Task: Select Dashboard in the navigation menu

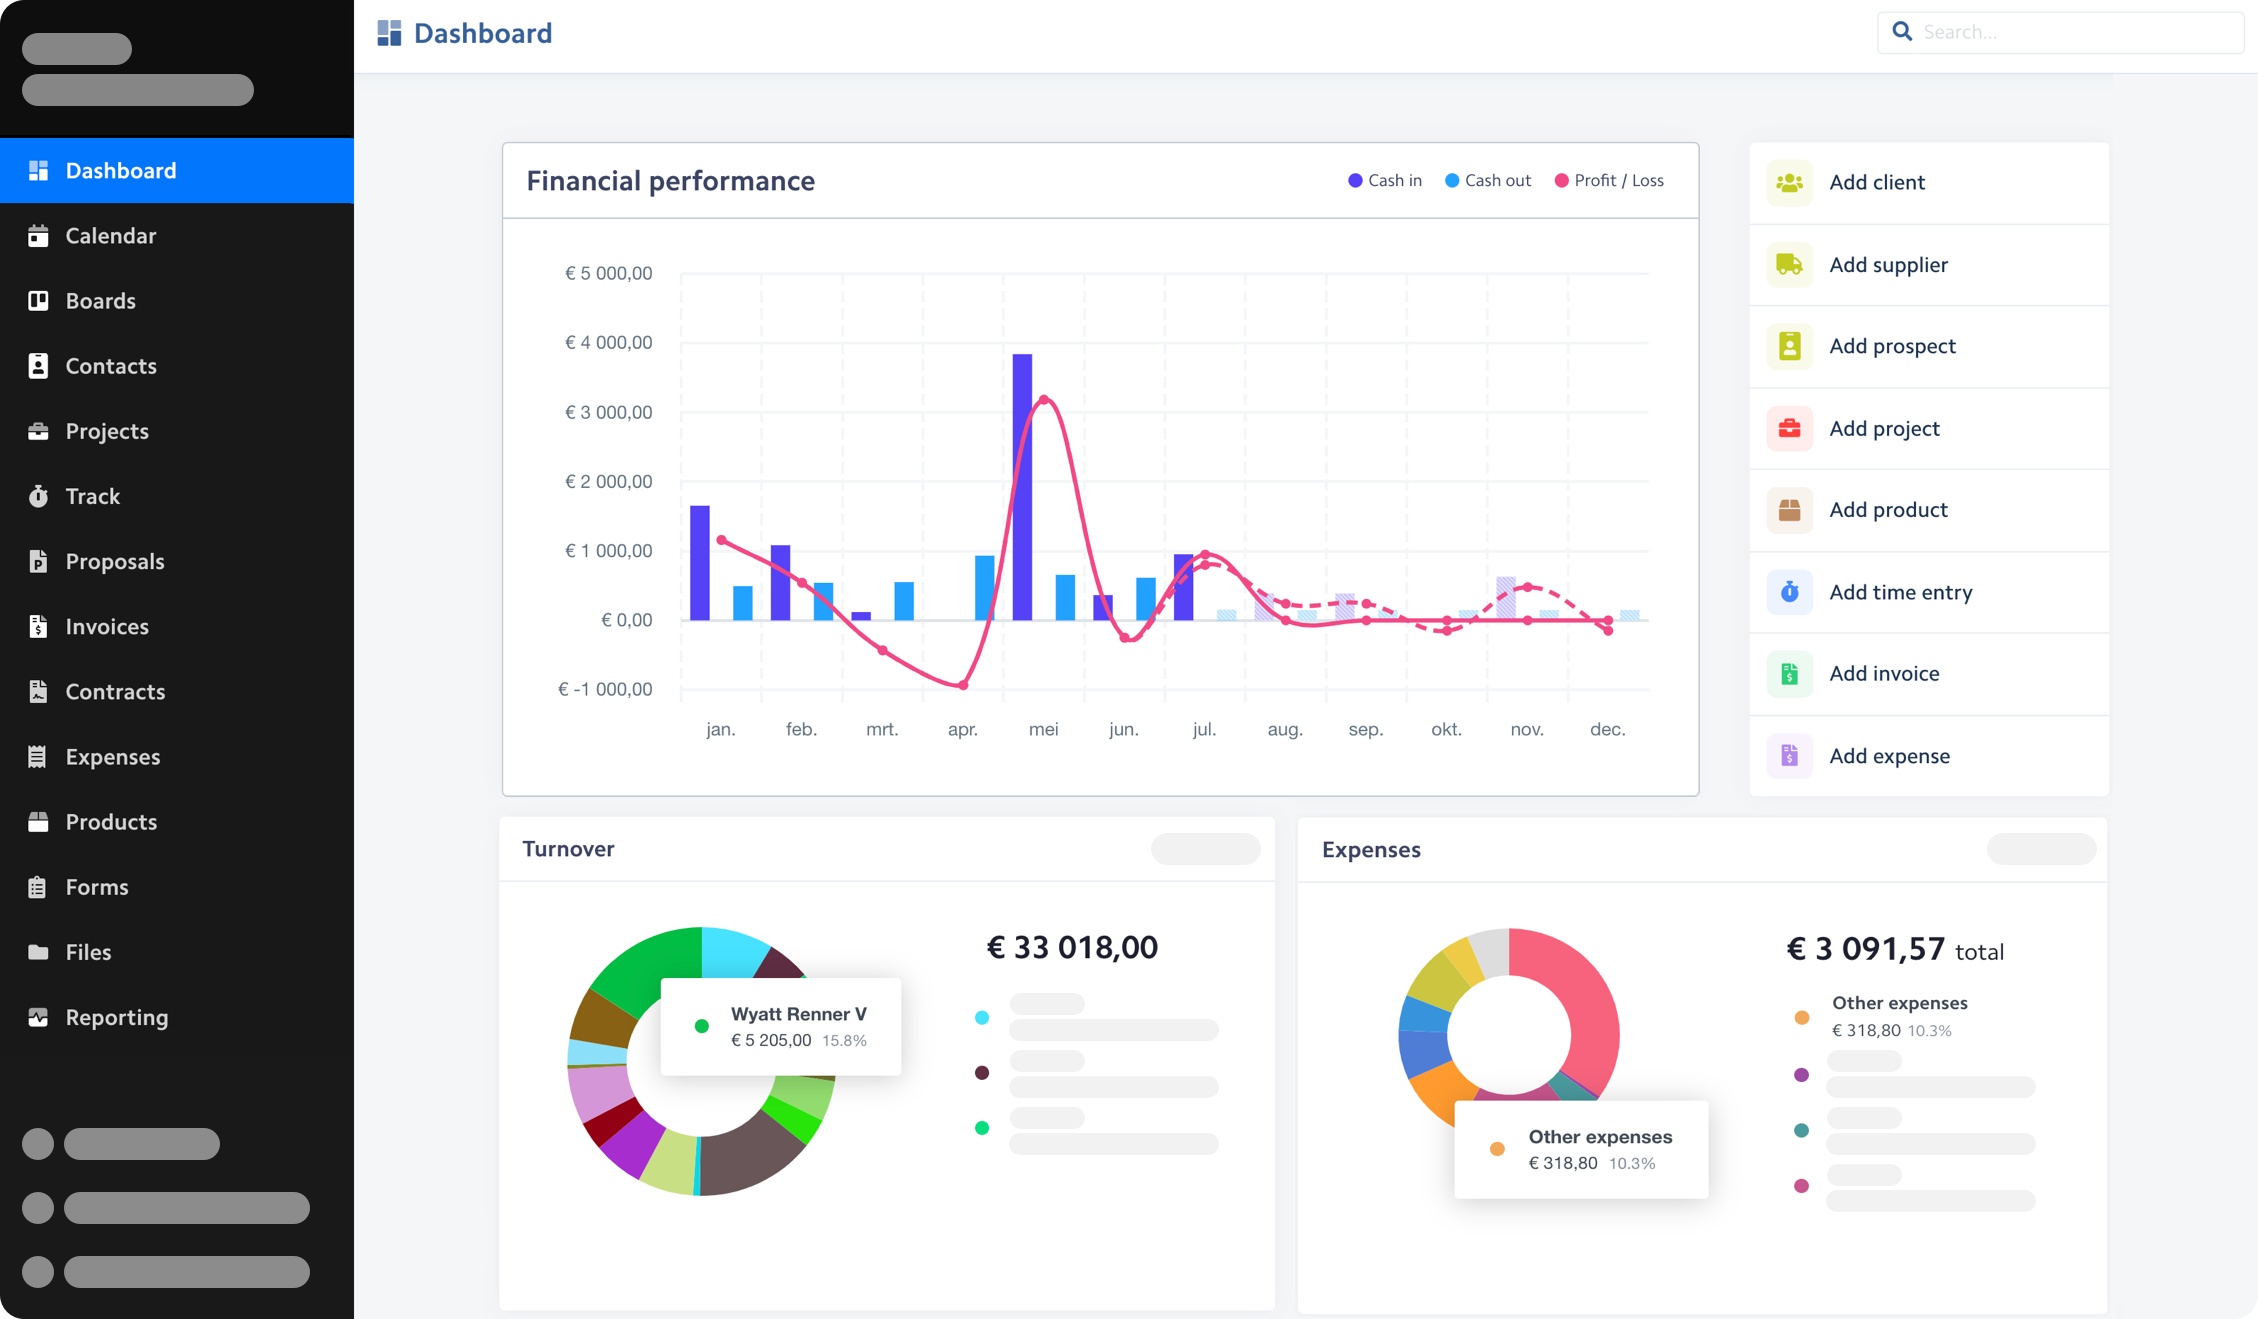Action: (x=120, y=170)
